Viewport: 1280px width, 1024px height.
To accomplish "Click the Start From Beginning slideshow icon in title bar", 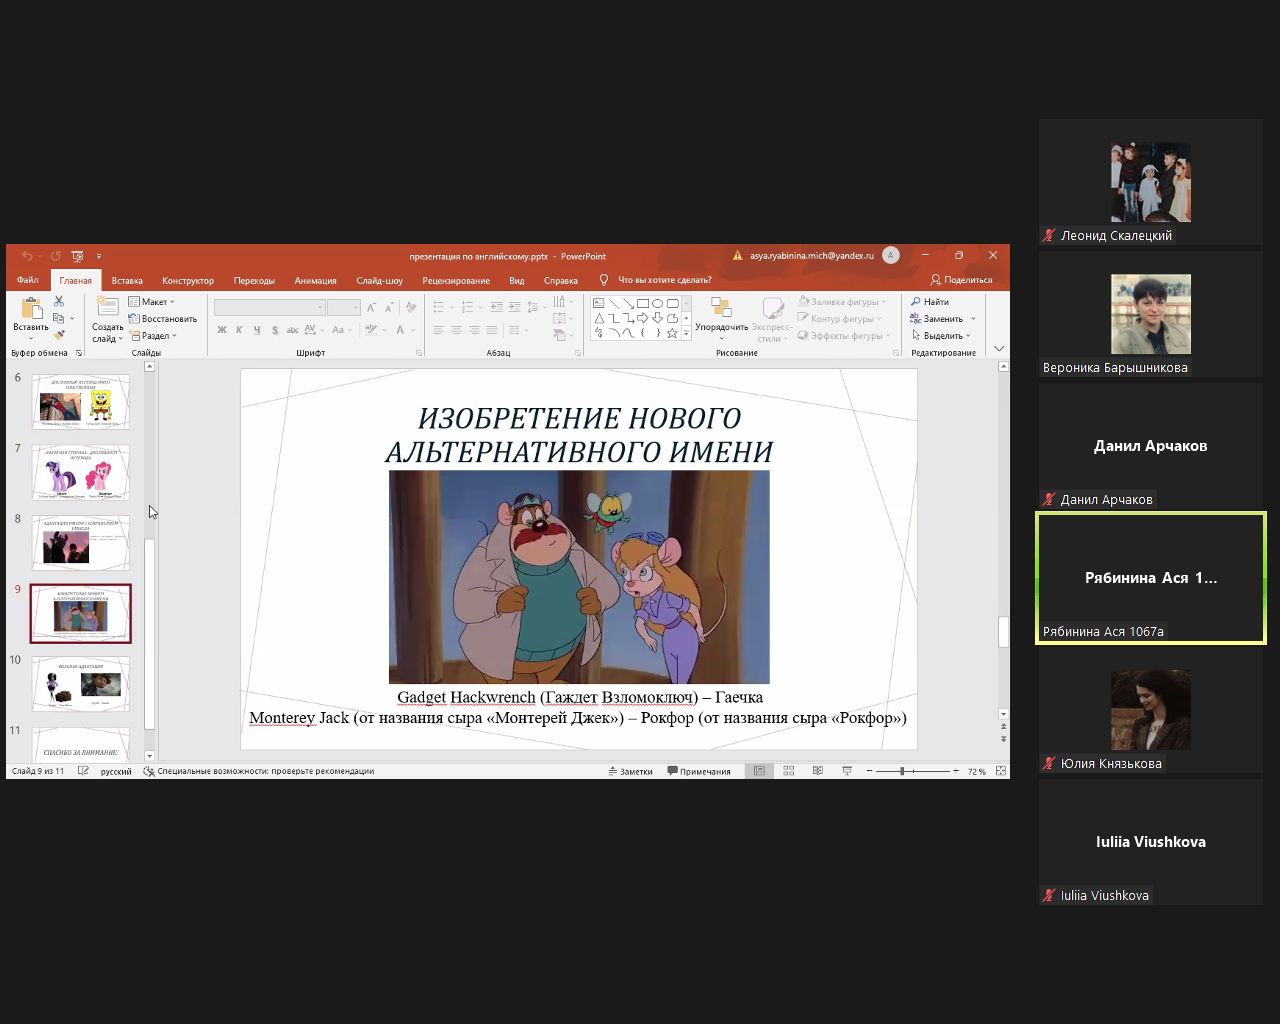I will click(x=77, y=256).
